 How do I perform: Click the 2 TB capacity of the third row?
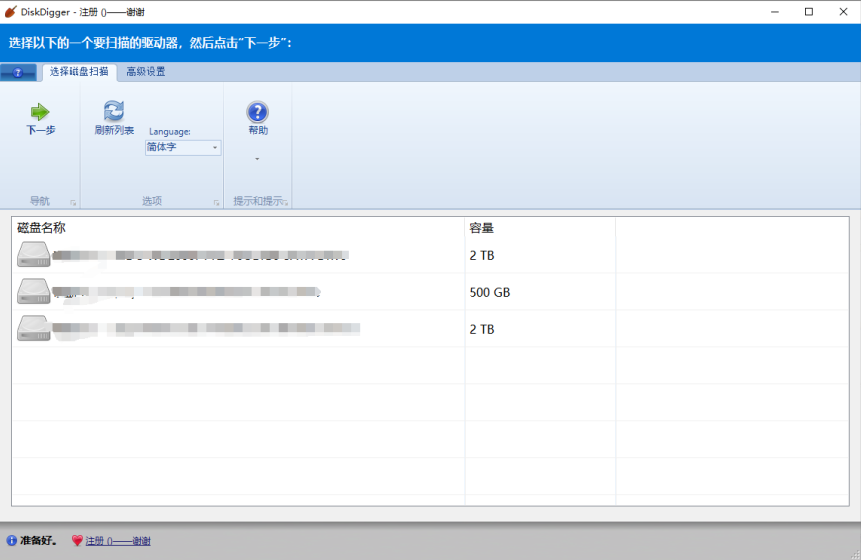tap(482, 329)
